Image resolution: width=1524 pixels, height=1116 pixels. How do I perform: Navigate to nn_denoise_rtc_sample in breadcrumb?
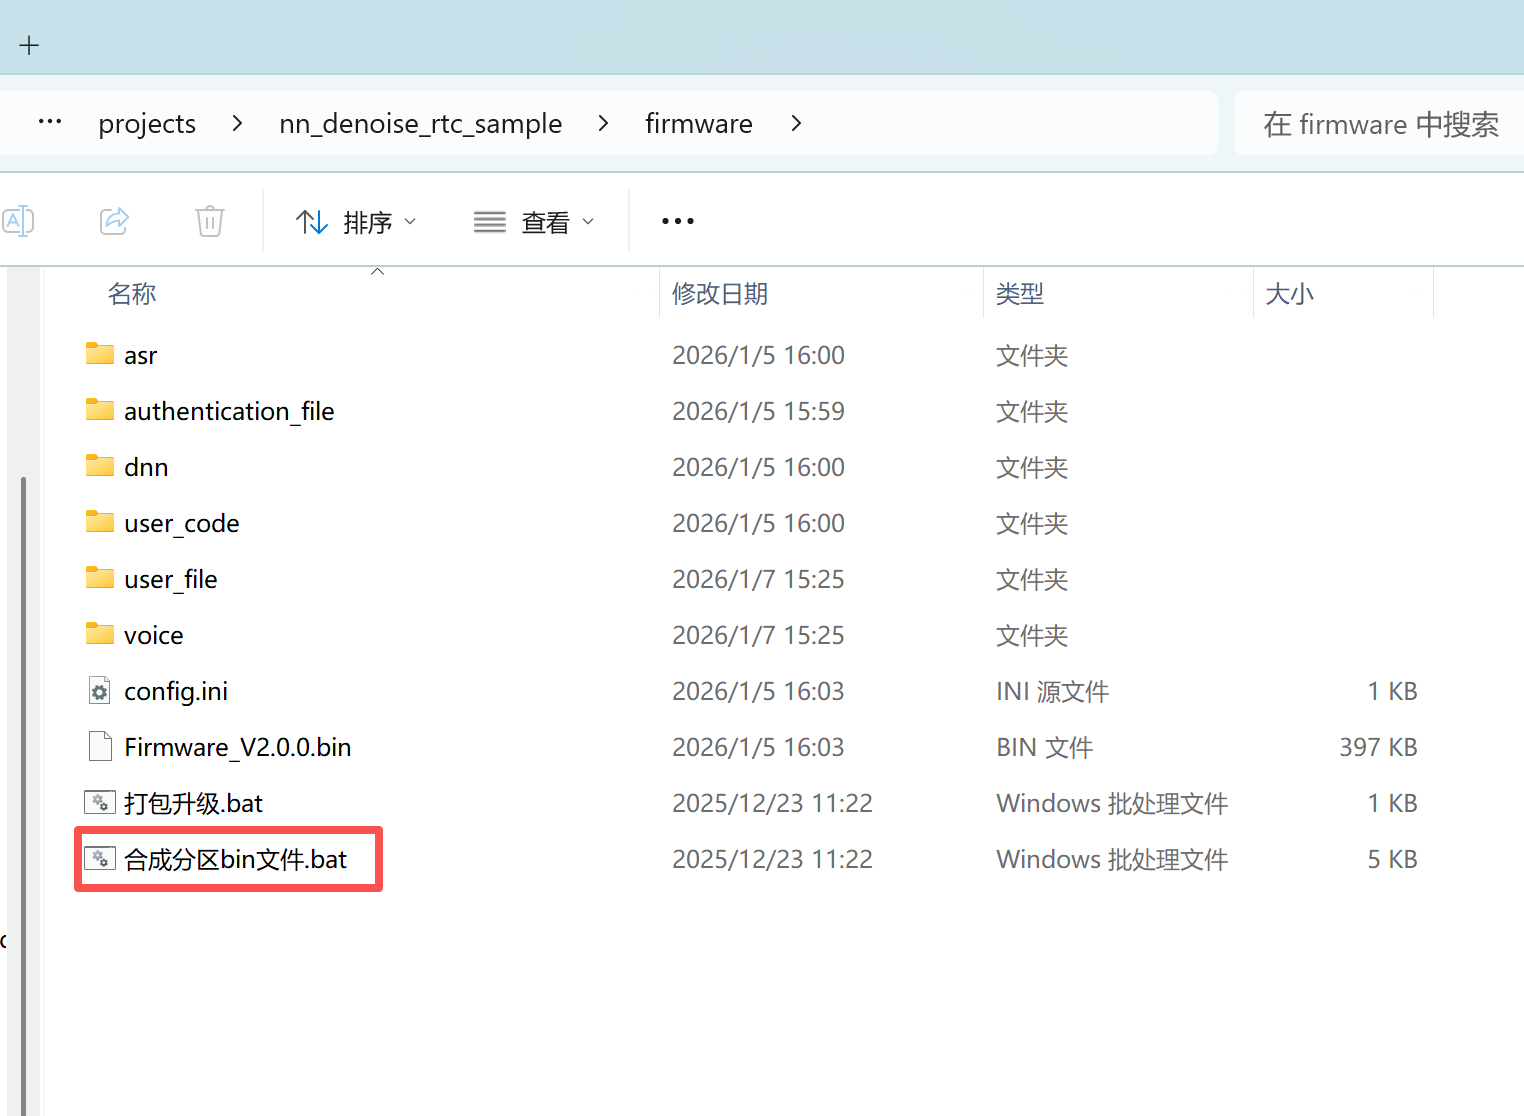[x=420, y=123]
